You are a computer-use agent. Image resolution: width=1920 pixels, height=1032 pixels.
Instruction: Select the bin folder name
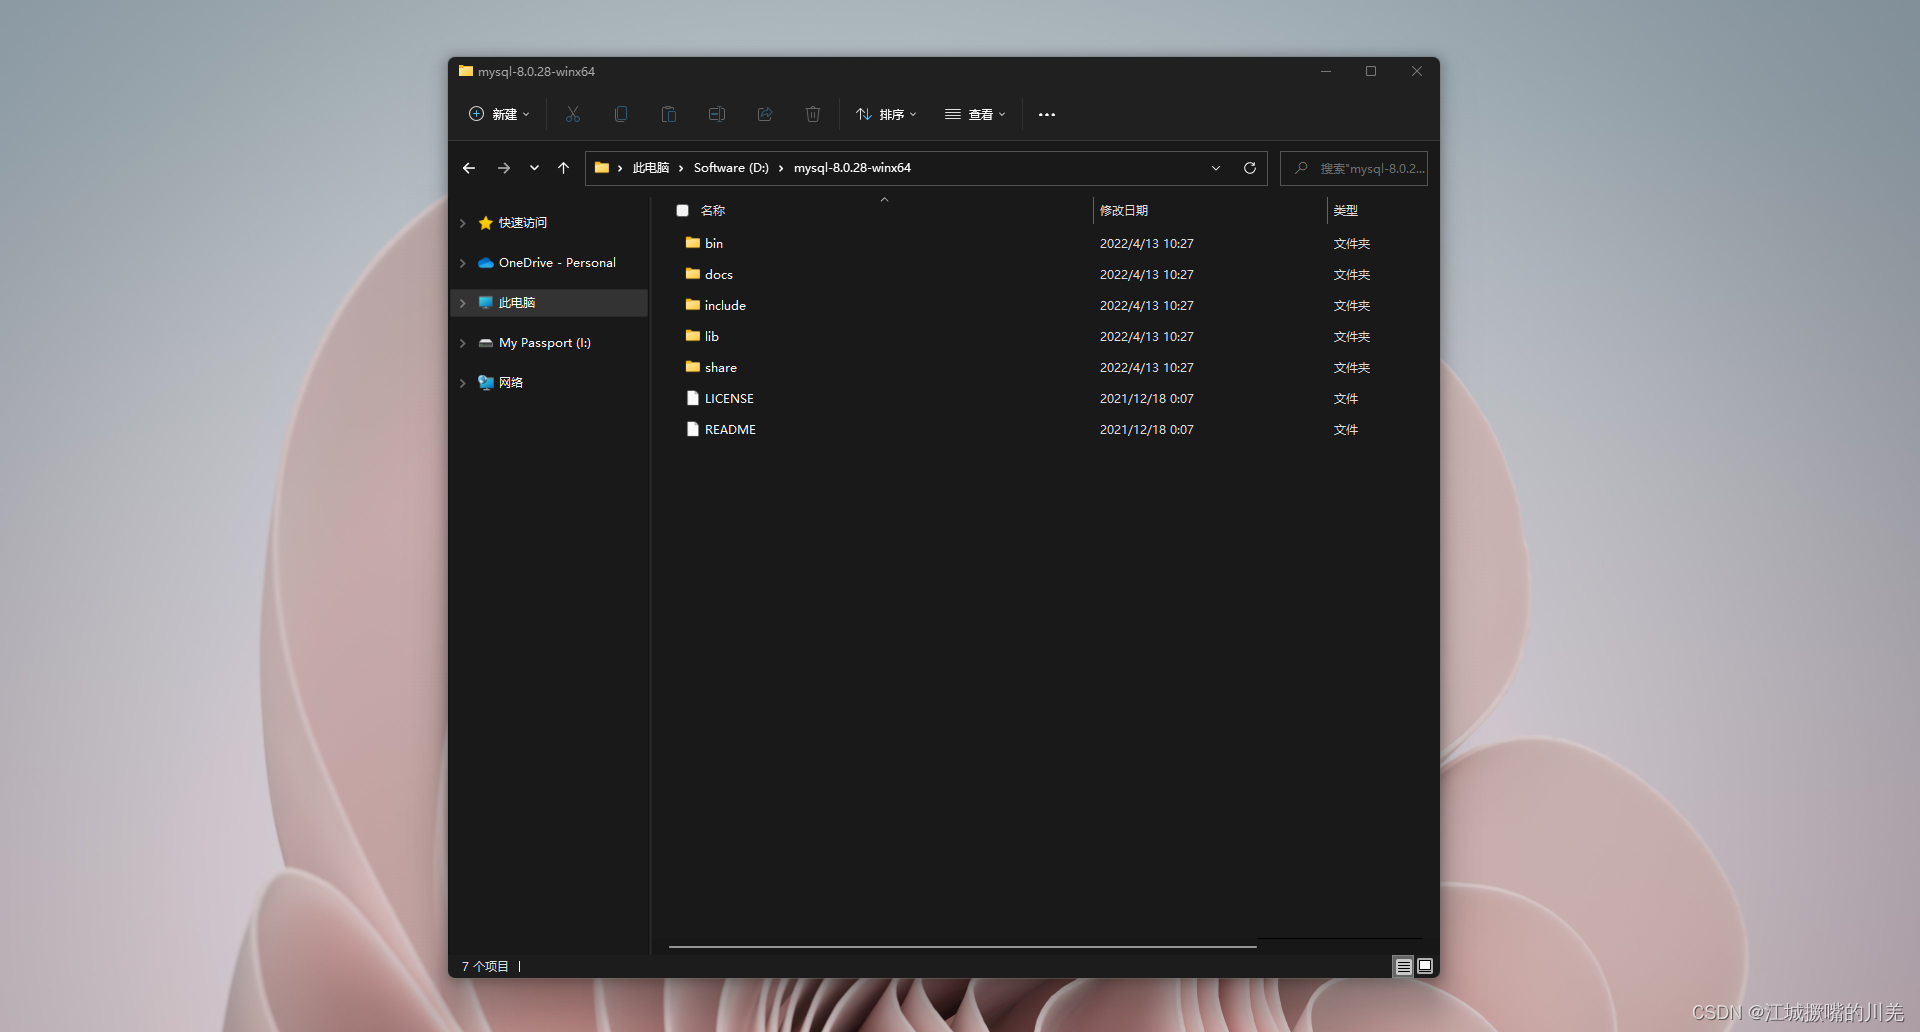coord(714,244)
